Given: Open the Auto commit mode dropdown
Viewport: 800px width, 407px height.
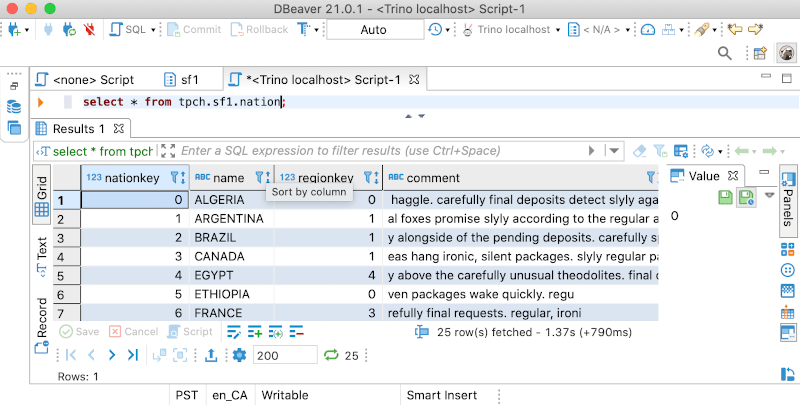Looking at the screenshot, I should pos(372,30).
